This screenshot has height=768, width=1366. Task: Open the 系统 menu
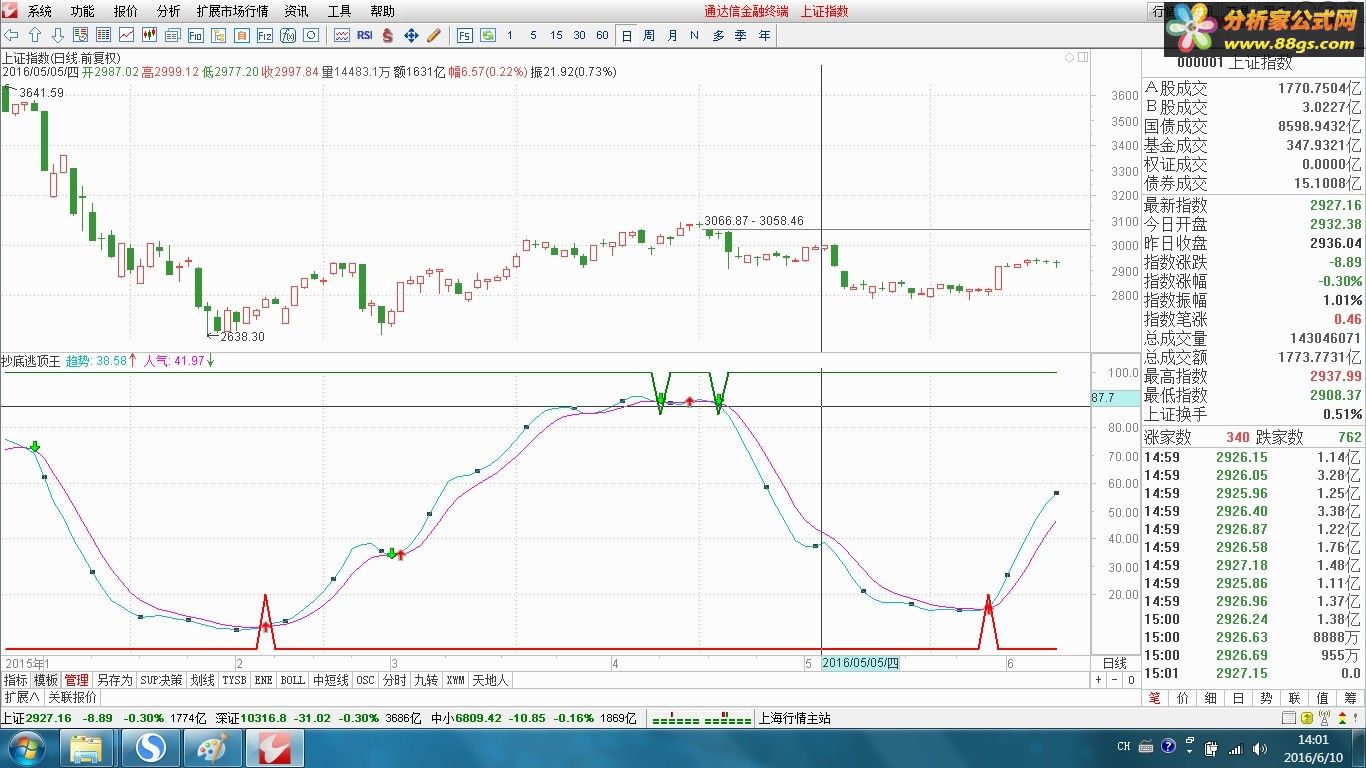[x=40, y=12]
